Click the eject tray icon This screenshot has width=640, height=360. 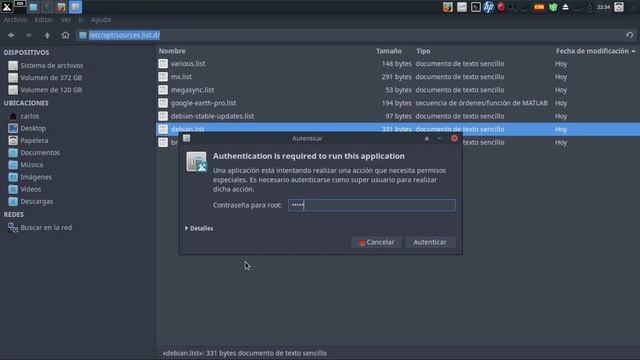click(x=565, y=7)
